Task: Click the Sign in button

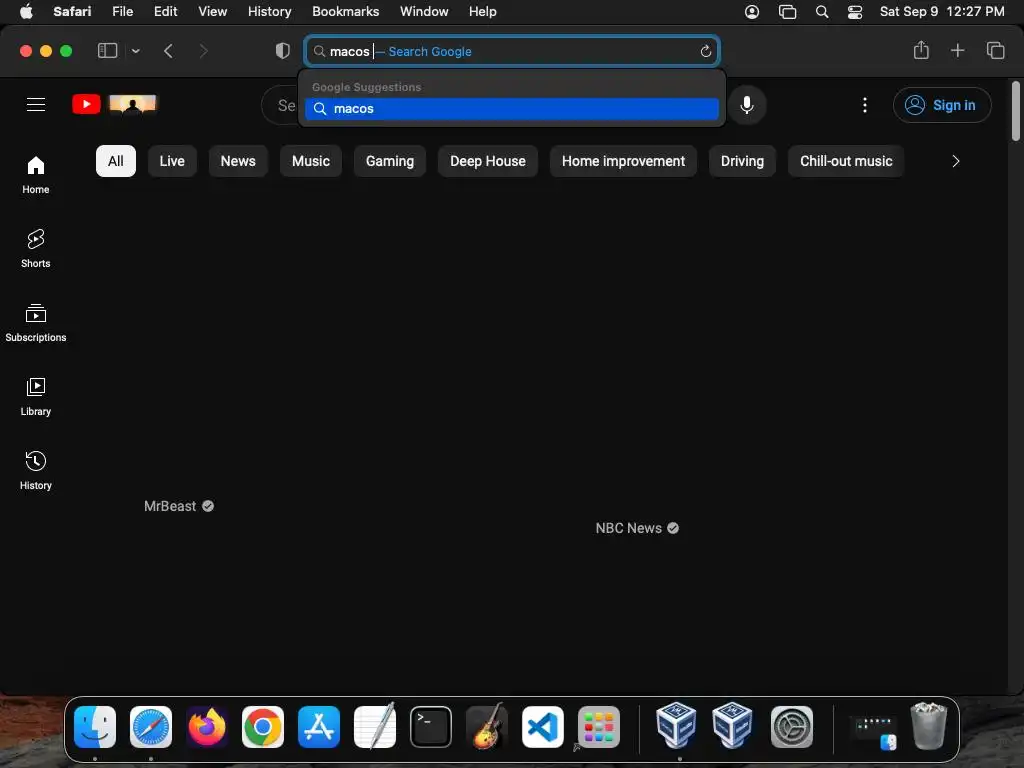Action: pos(942,105)
